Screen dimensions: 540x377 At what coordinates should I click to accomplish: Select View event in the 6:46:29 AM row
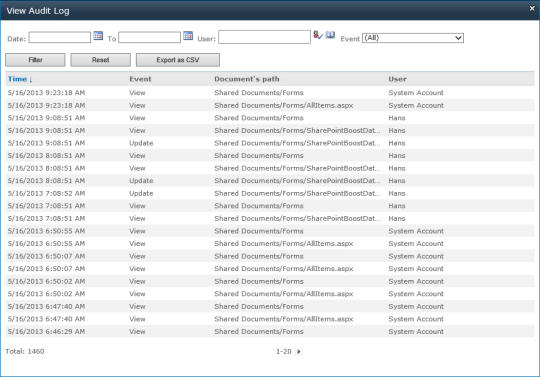pos(137,332)
